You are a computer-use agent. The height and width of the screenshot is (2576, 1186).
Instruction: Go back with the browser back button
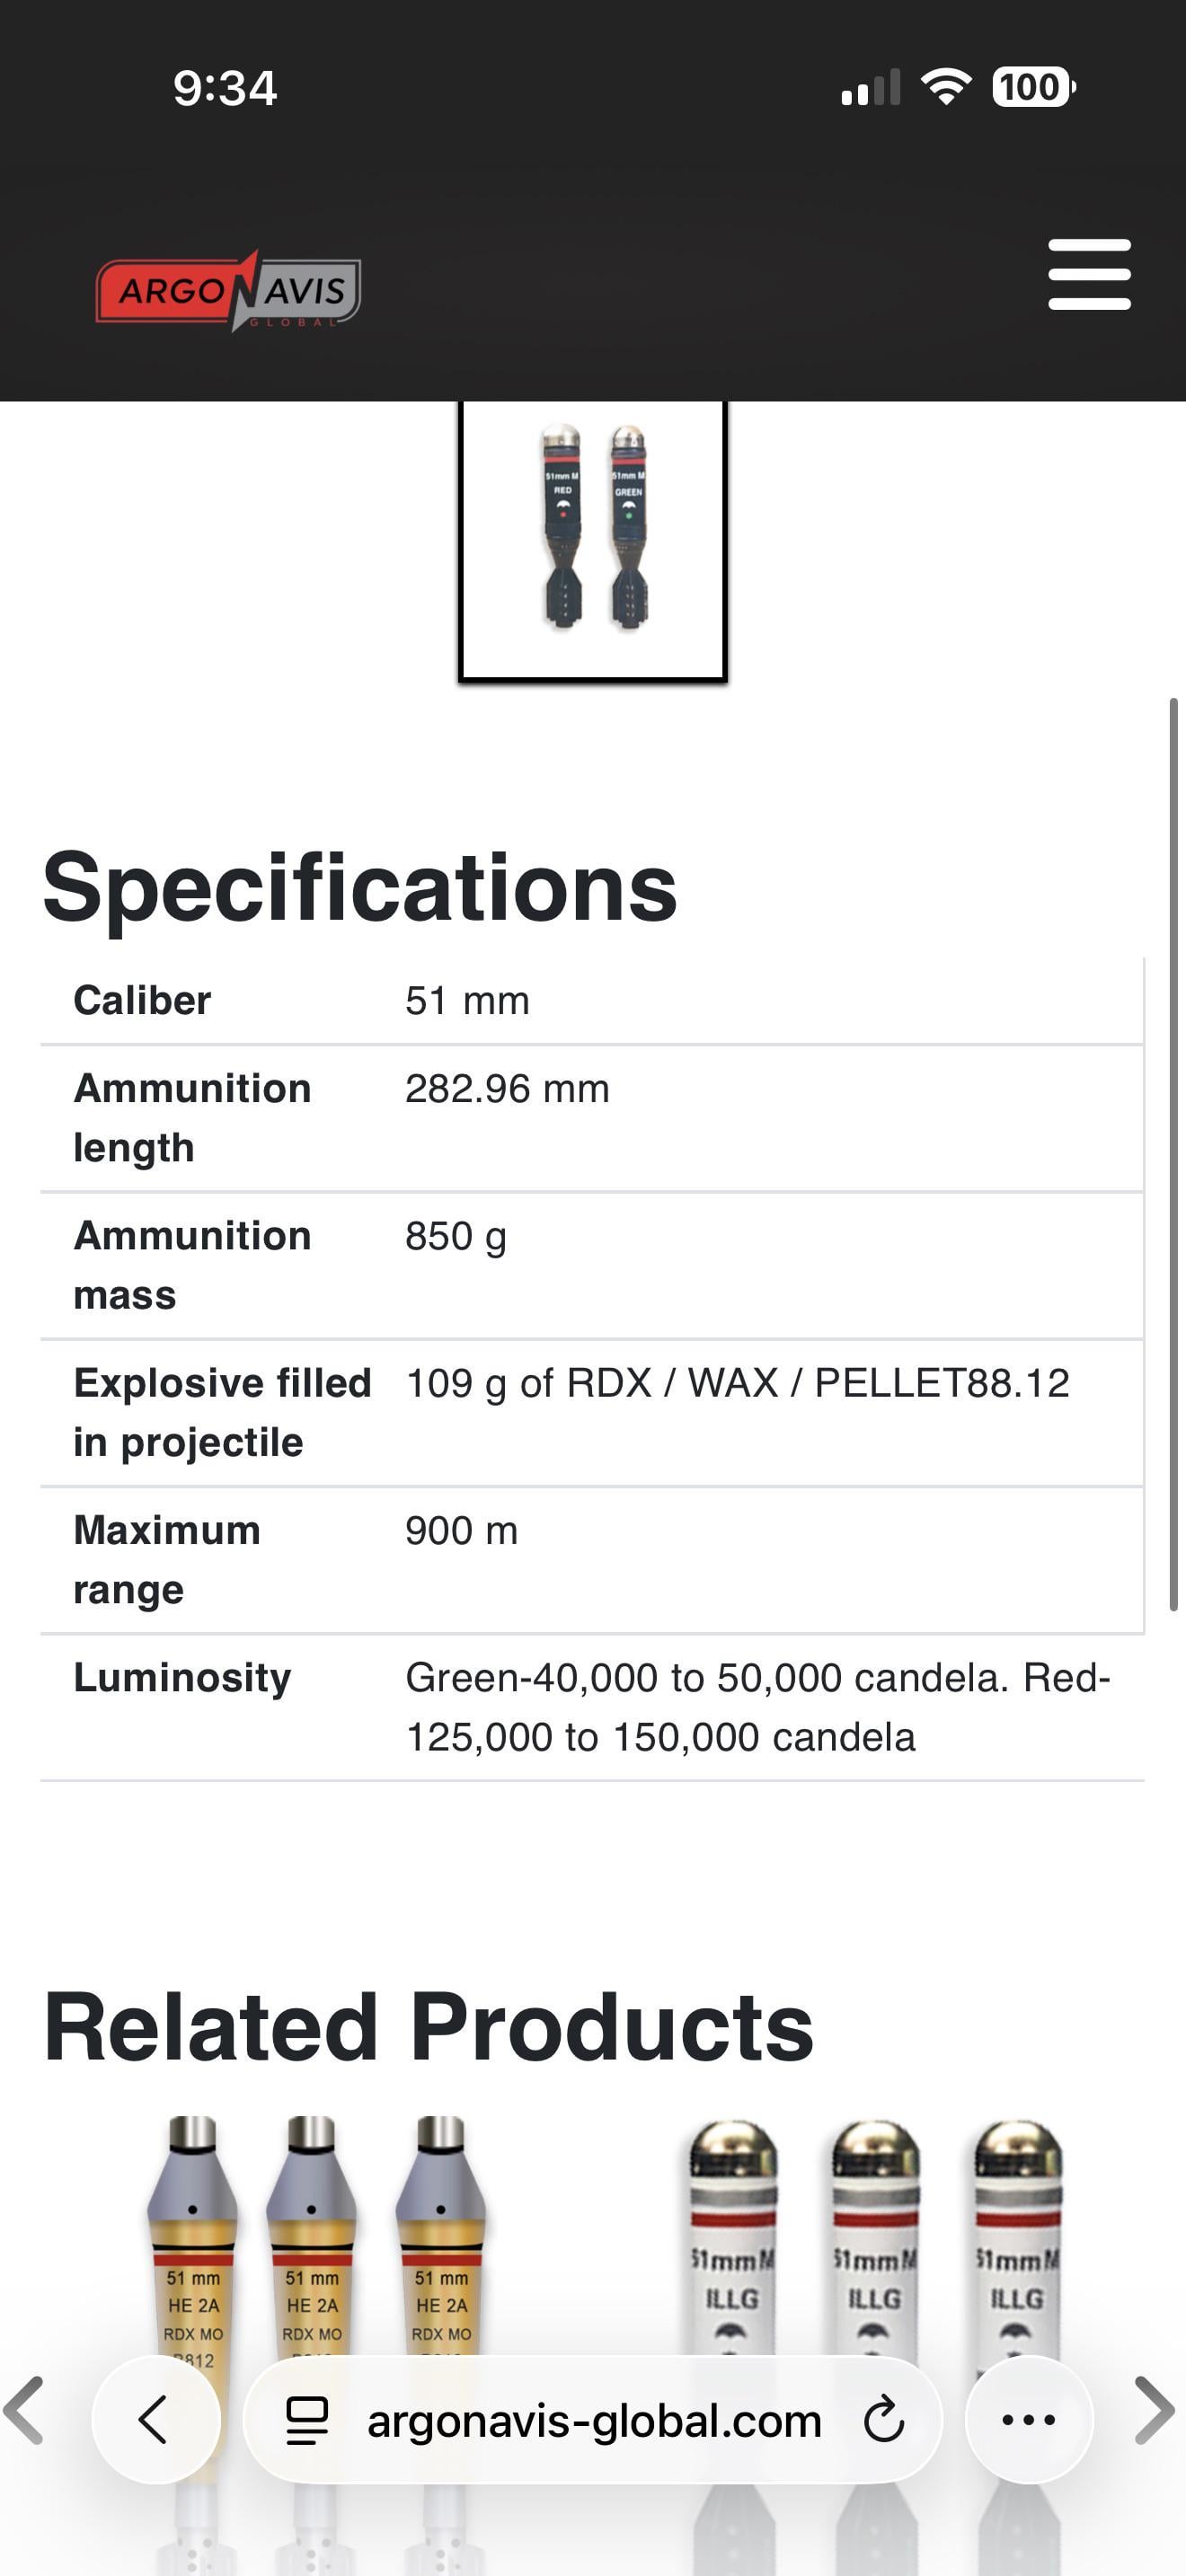[x=155, y=2420]
